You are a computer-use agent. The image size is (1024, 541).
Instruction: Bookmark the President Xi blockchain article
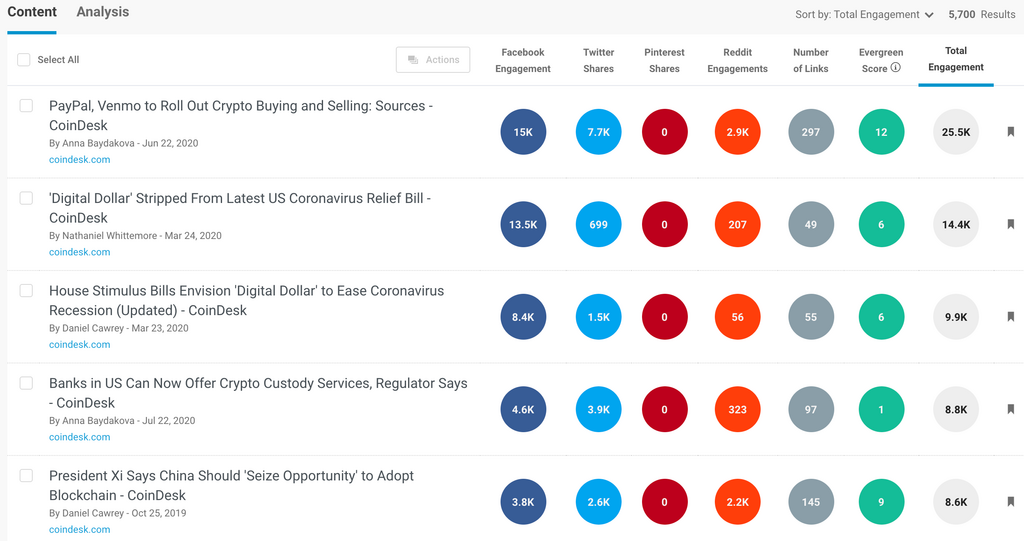click(1011, 502)
